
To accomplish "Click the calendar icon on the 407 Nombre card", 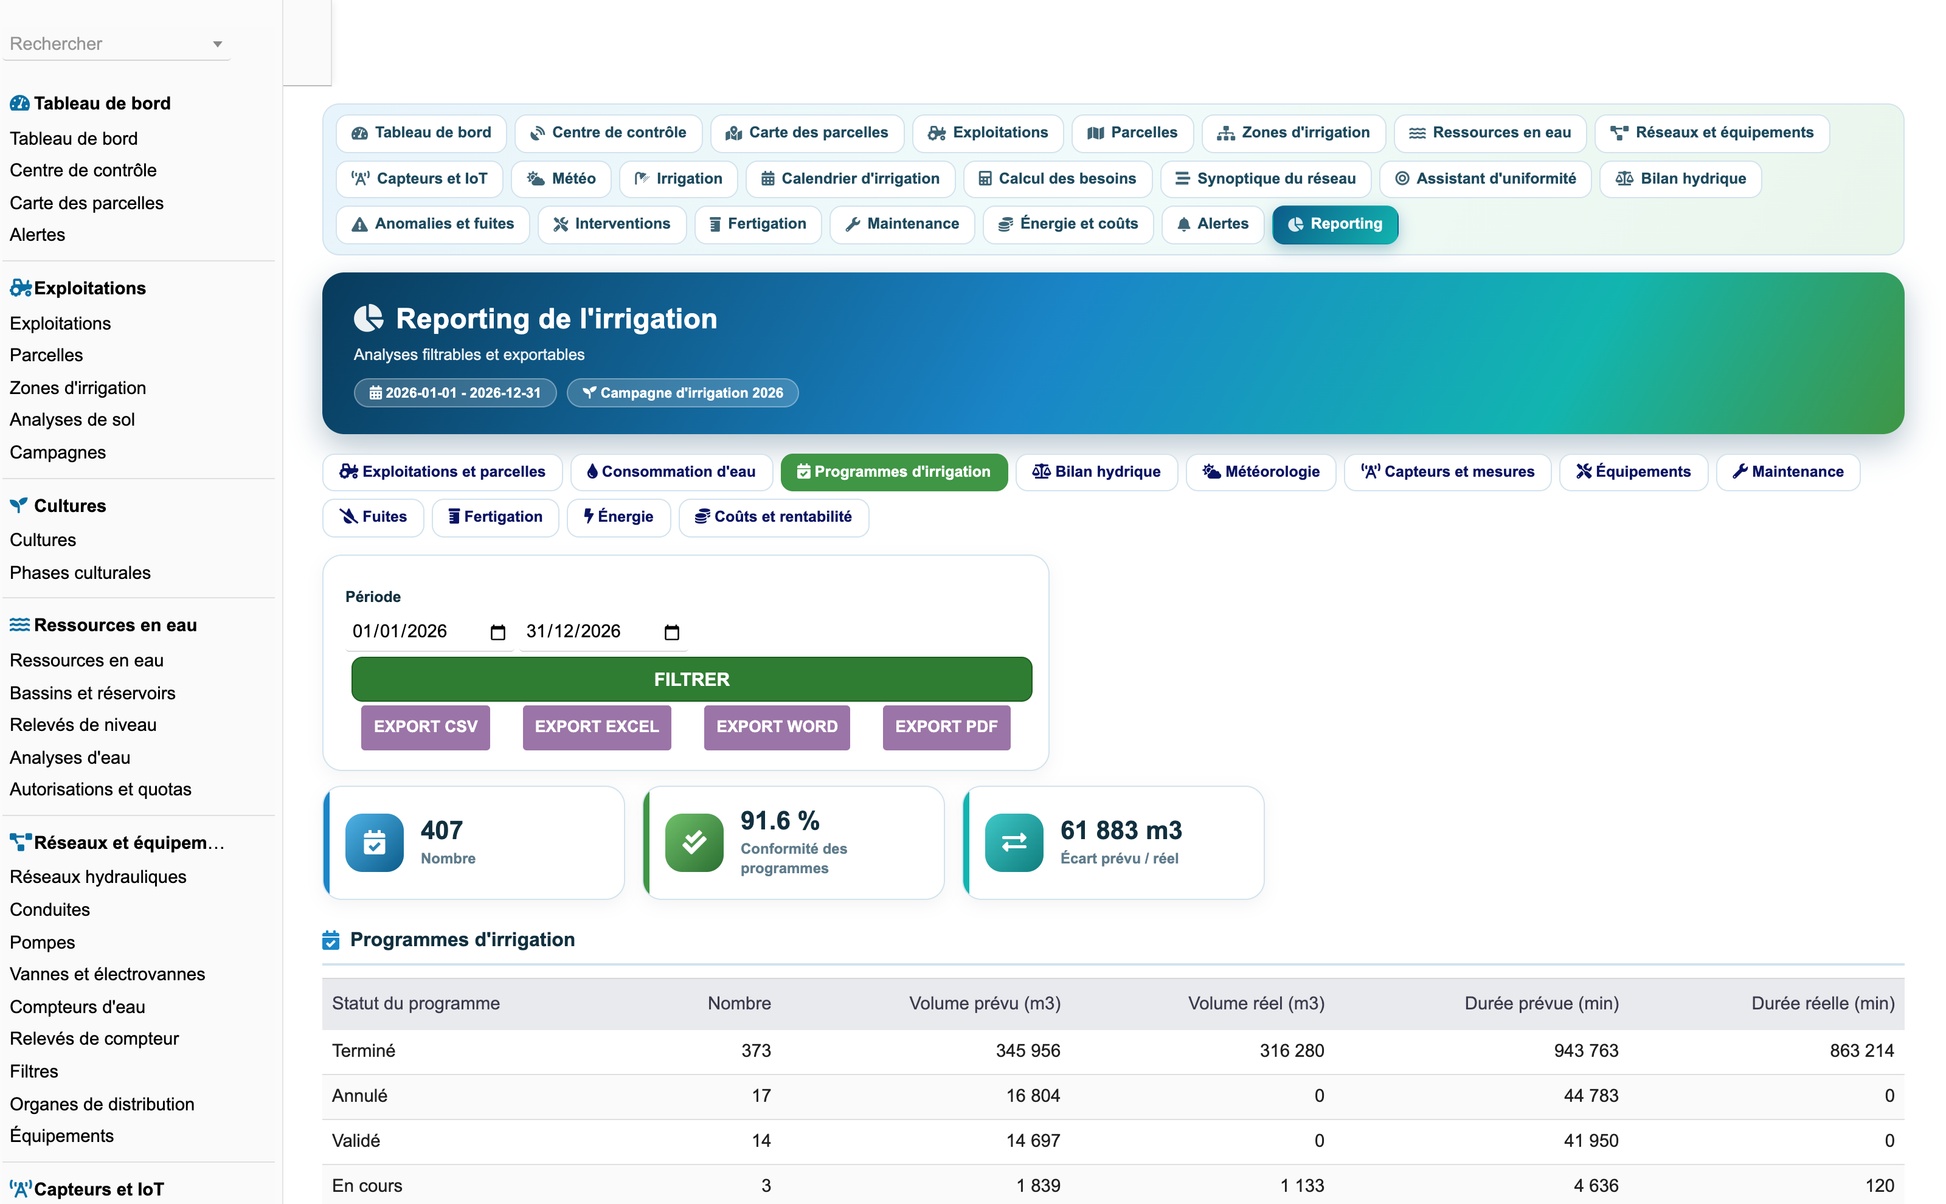I will coord(374,843).
